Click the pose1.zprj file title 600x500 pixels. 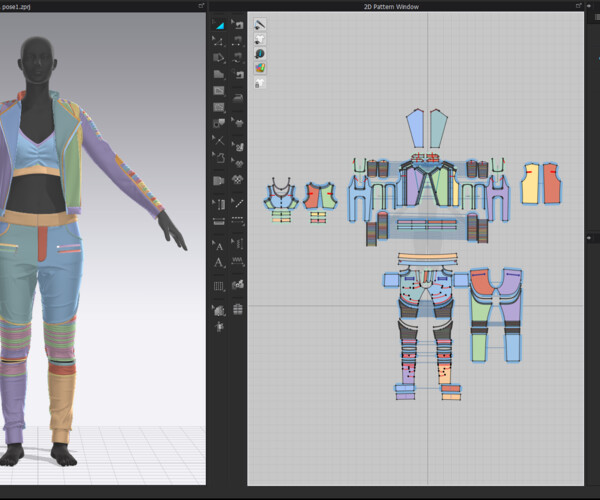16,7
